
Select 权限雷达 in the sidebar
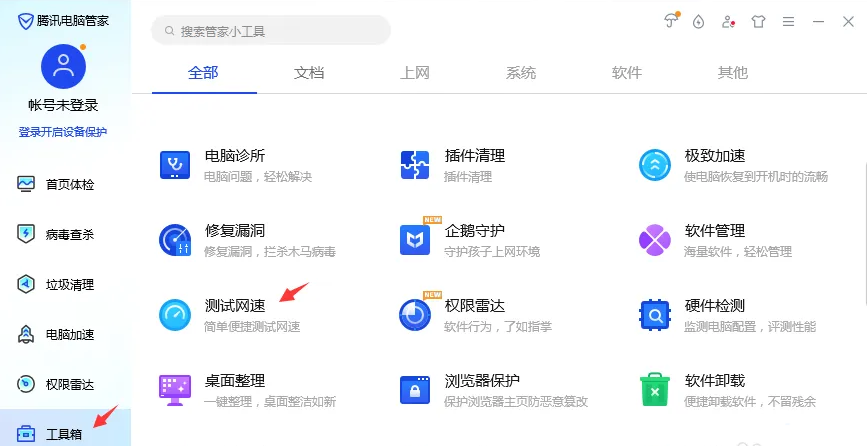[65, 384]
